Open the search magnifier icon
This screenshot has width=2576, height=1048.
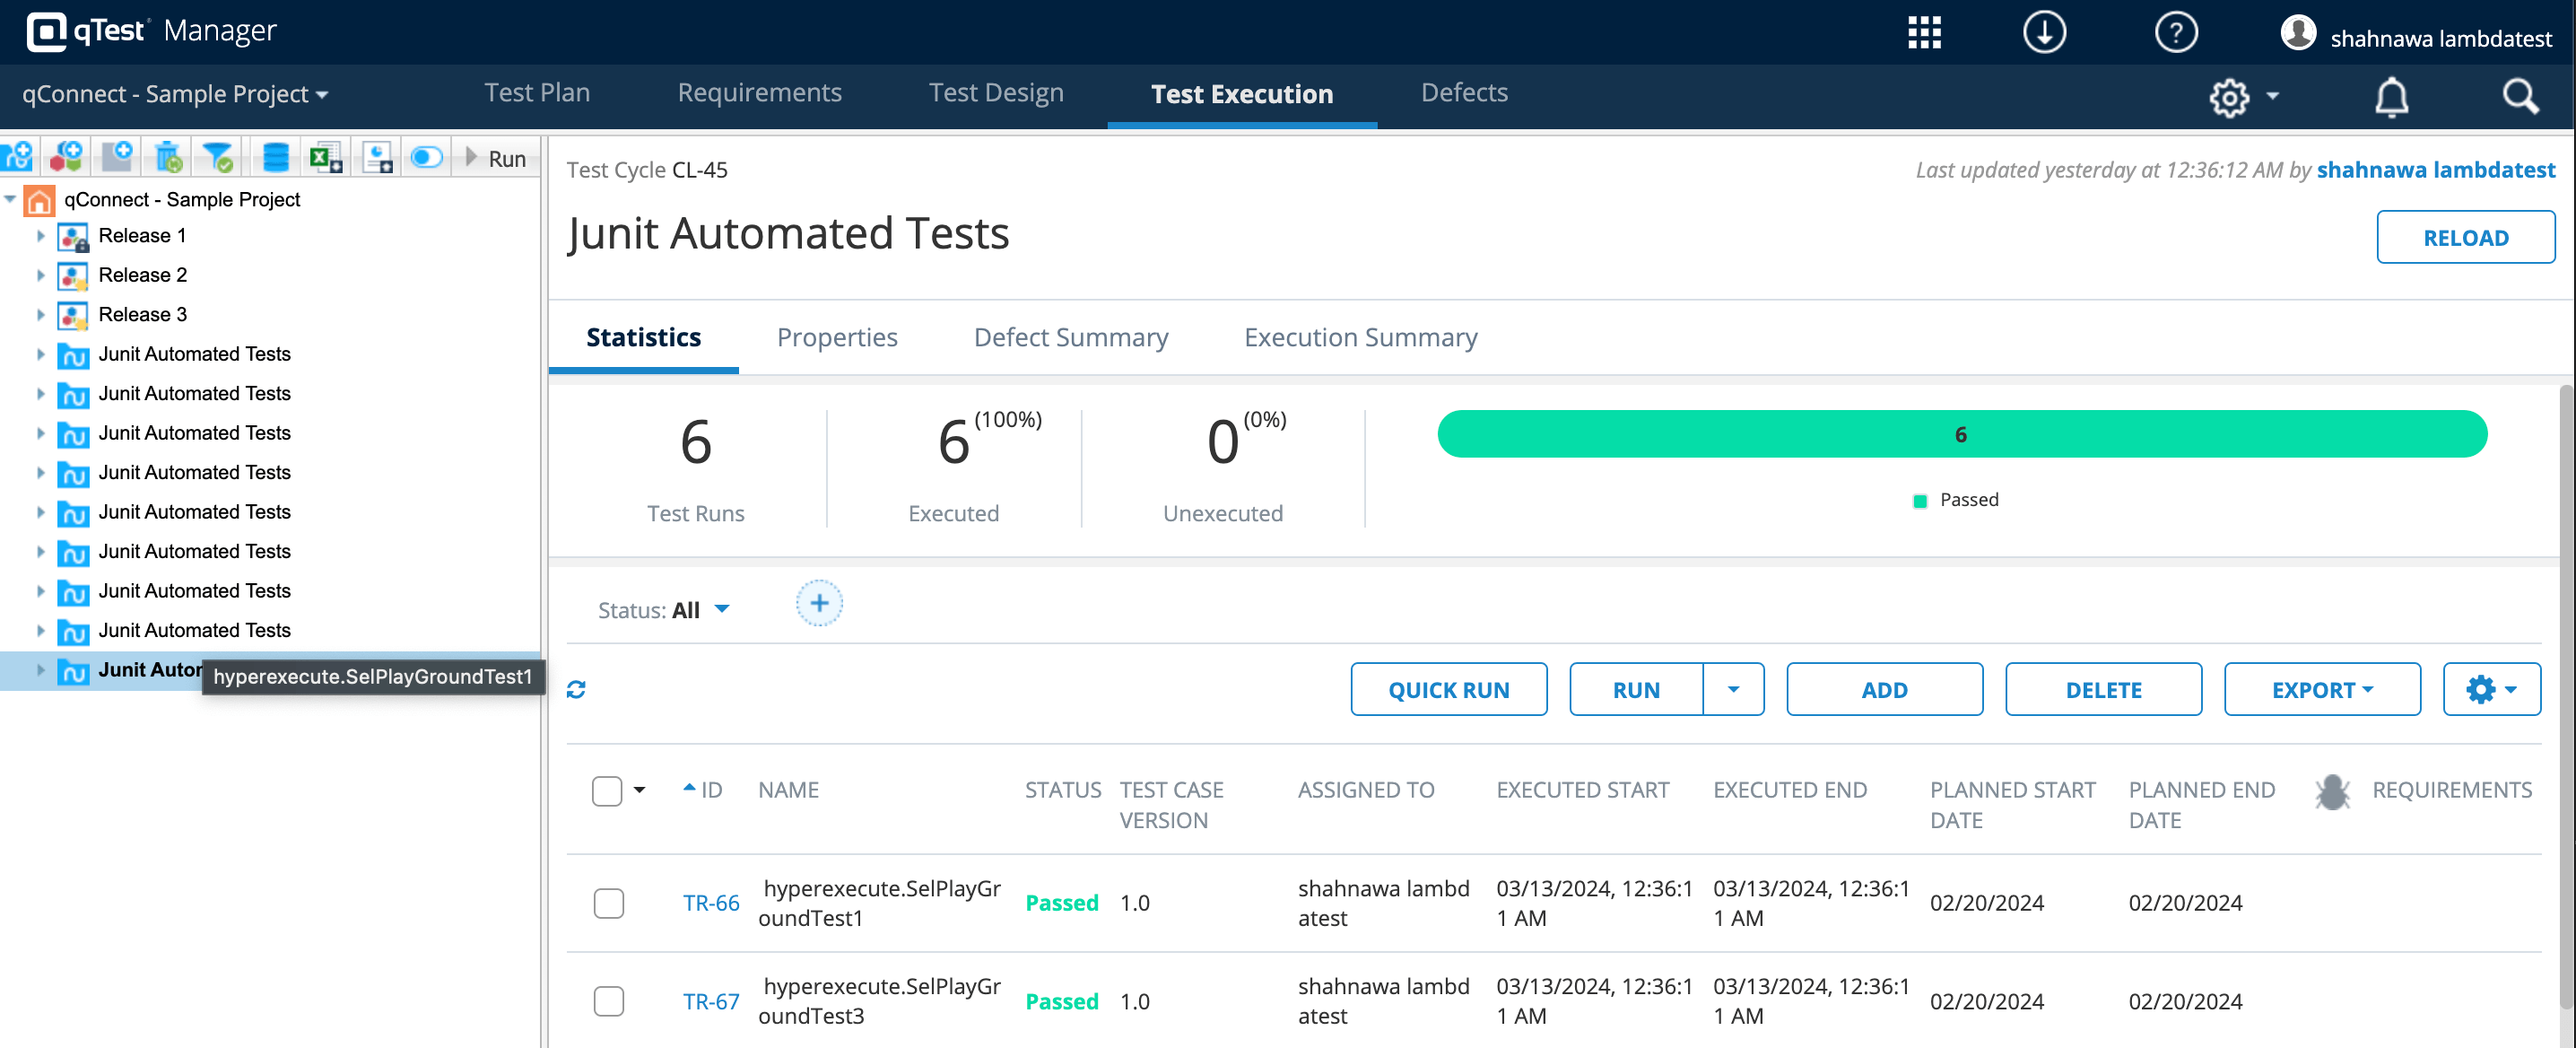2521,97
